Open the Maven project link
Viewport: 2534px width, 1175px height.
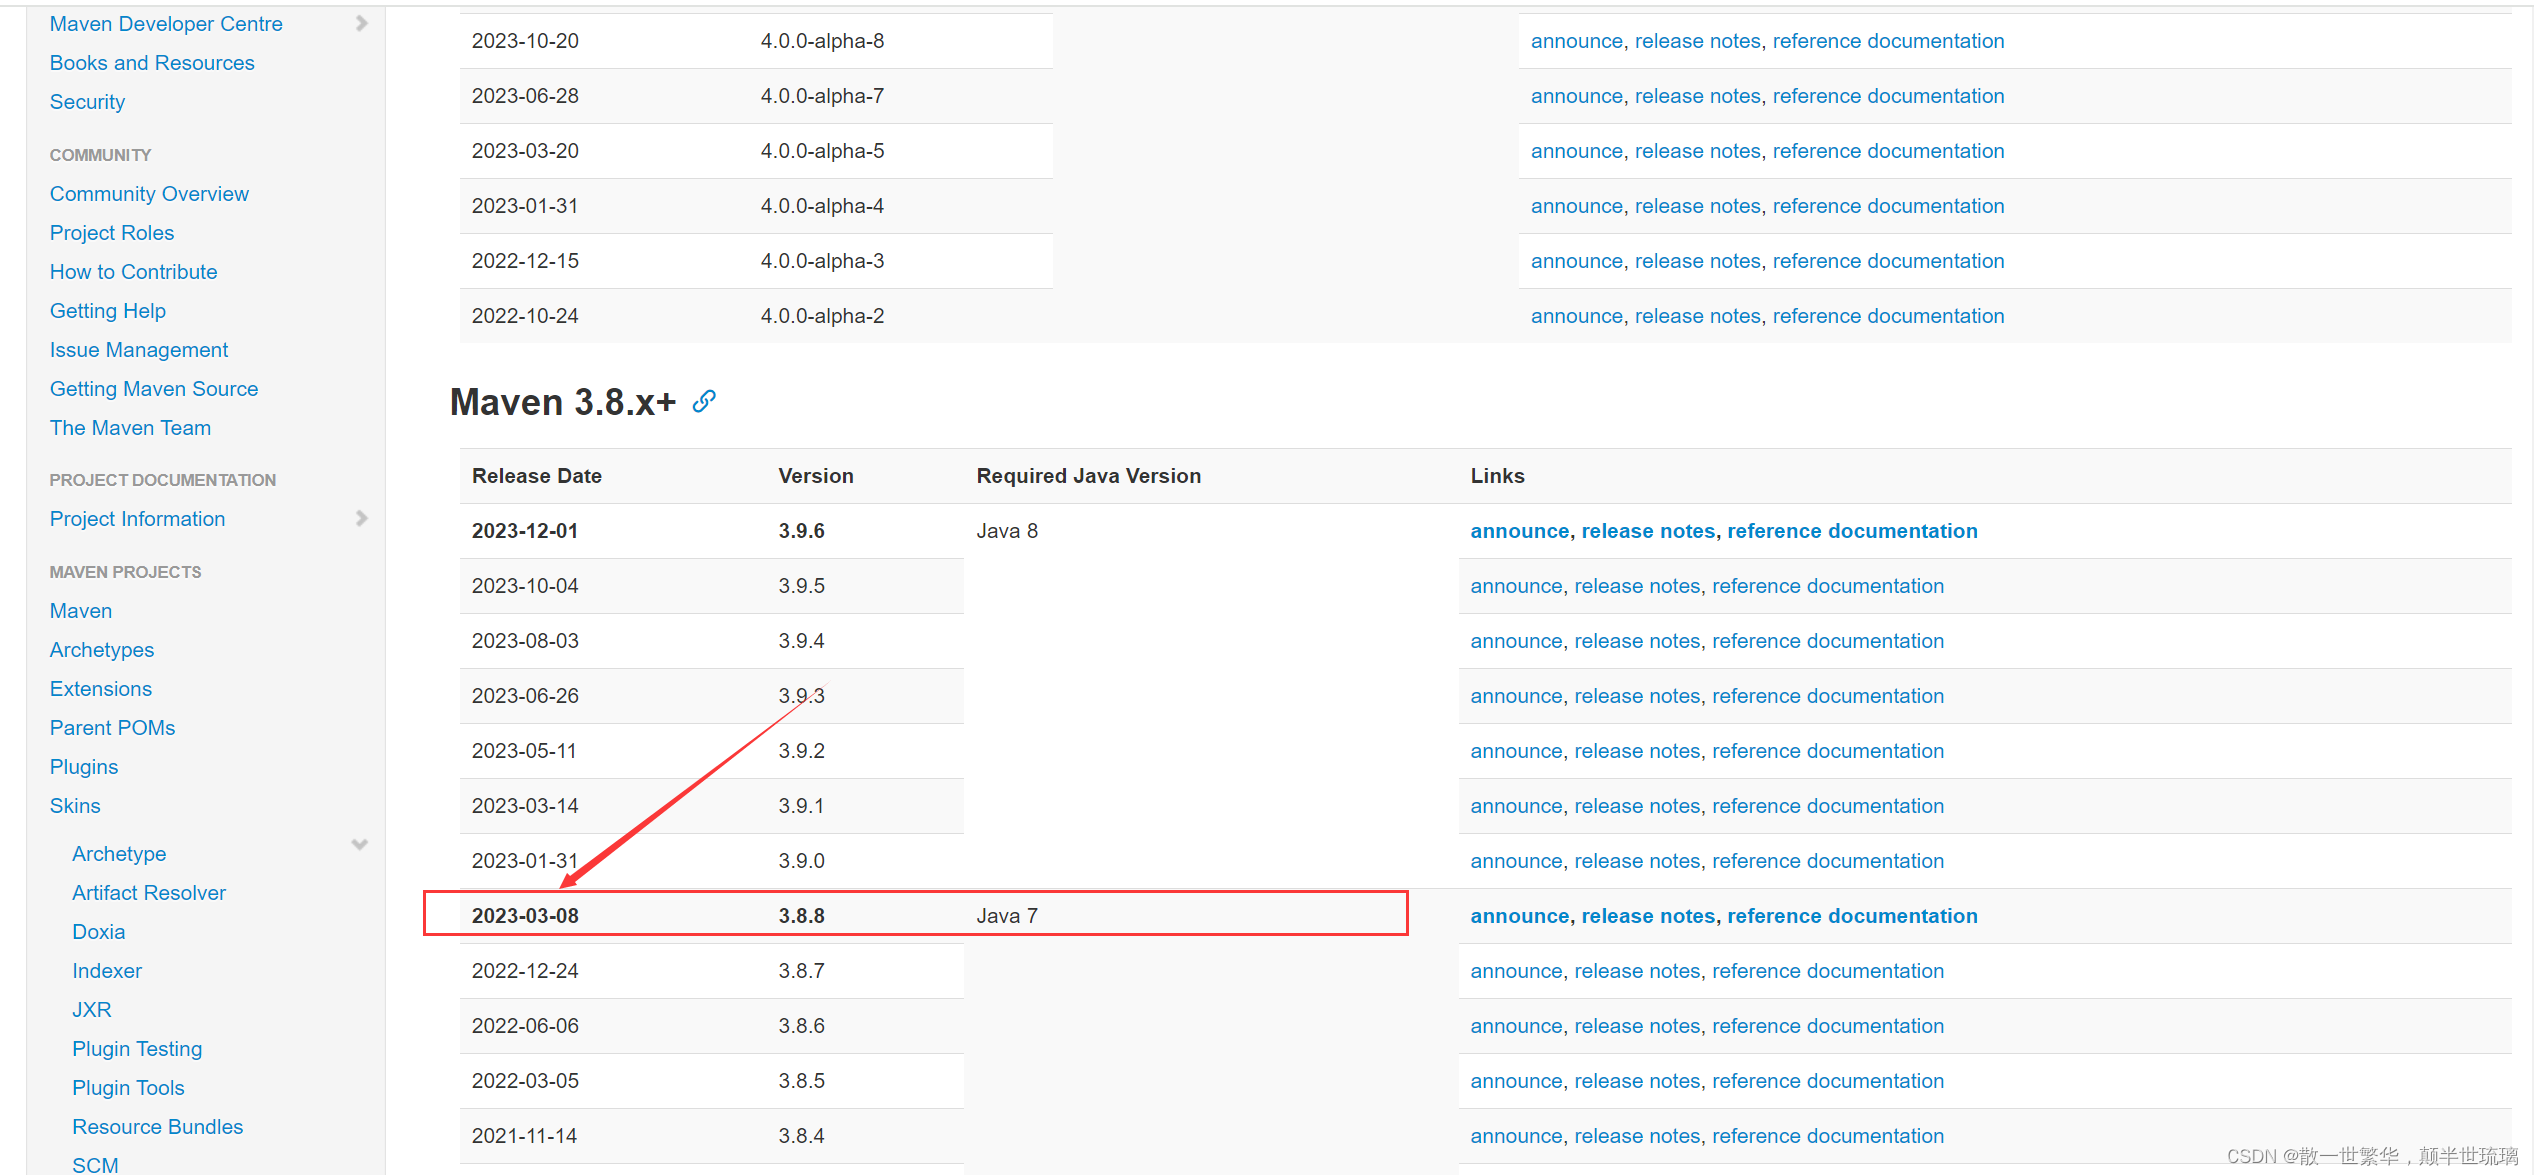point(81,611)
